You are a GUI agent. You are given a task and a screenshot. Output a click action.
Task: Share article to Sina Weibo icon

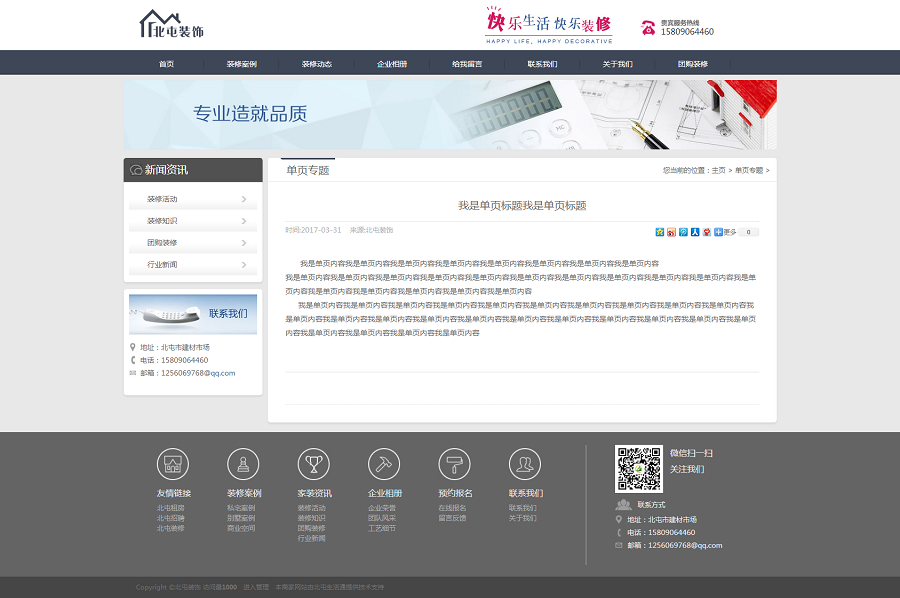(671, 232)
